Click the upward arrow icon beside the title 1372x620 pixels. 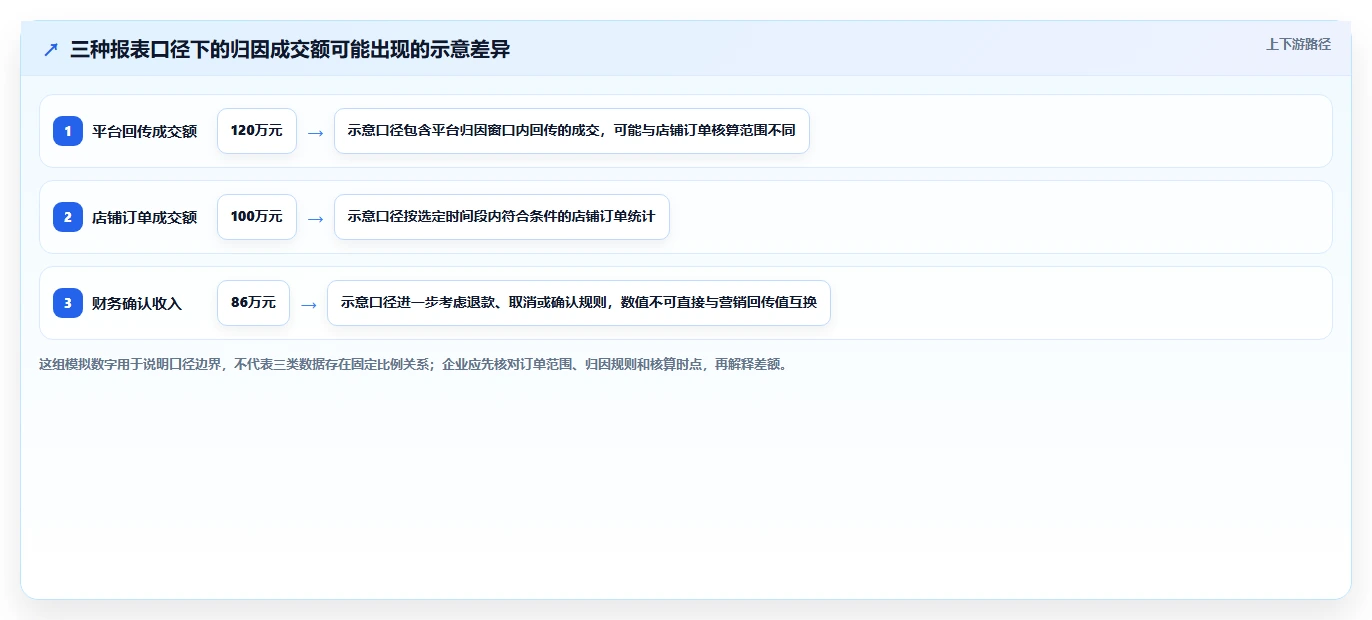coord(51,49)
